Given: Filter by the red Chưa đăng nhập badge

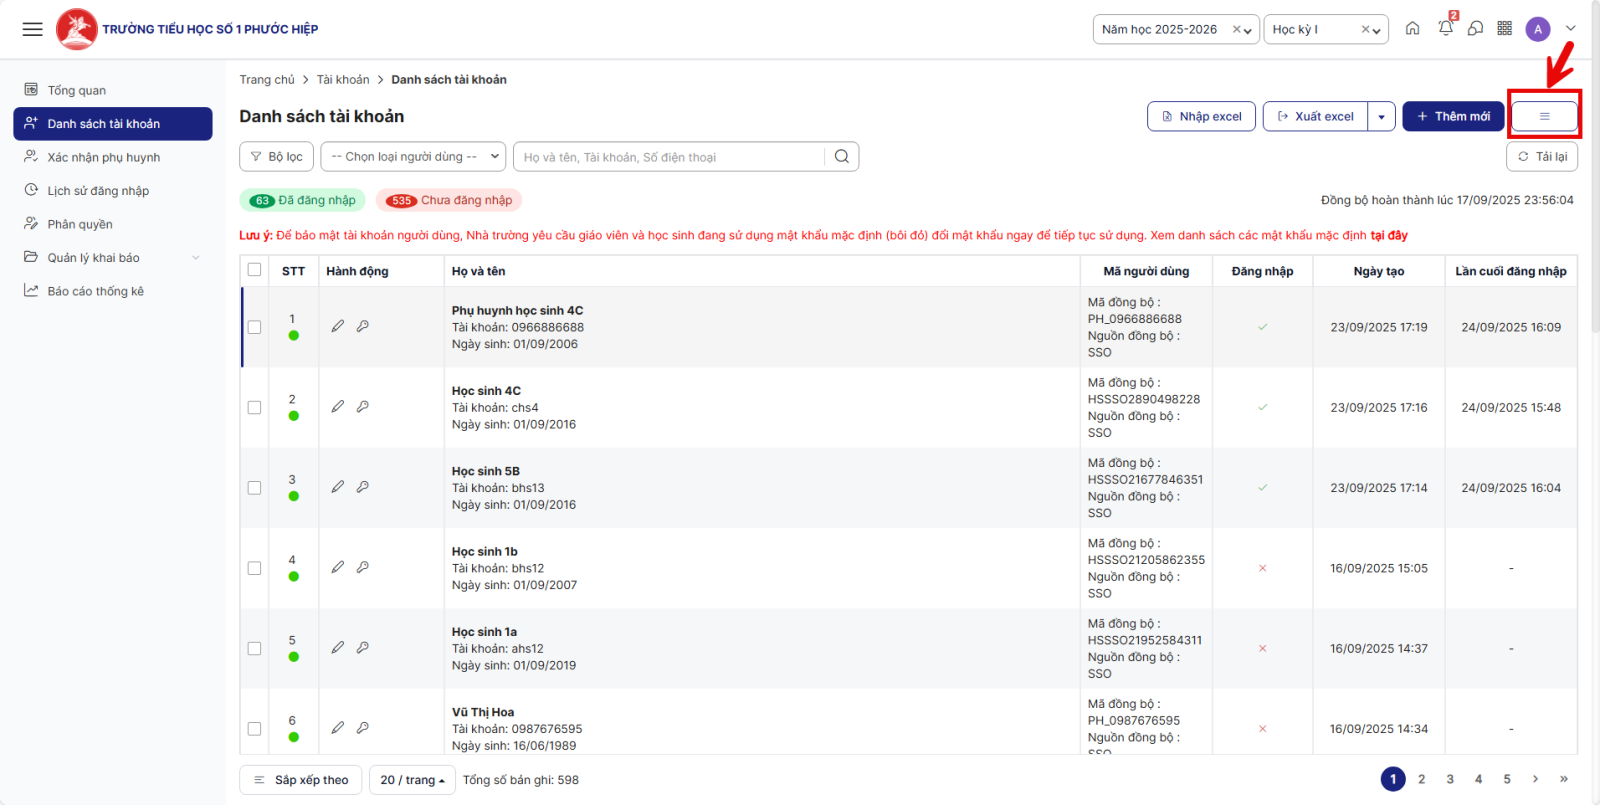Looking at the screenshot, I should (449, 200).
